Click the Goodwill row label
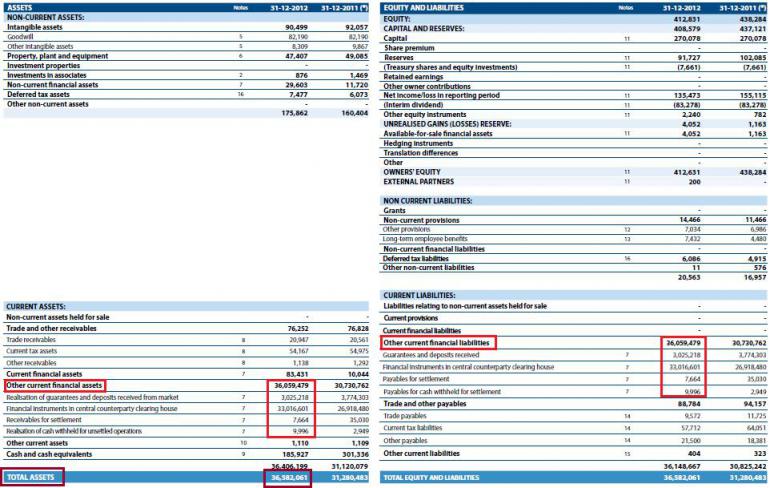Screen dimensions: 770x488 [x=20, y=37]
